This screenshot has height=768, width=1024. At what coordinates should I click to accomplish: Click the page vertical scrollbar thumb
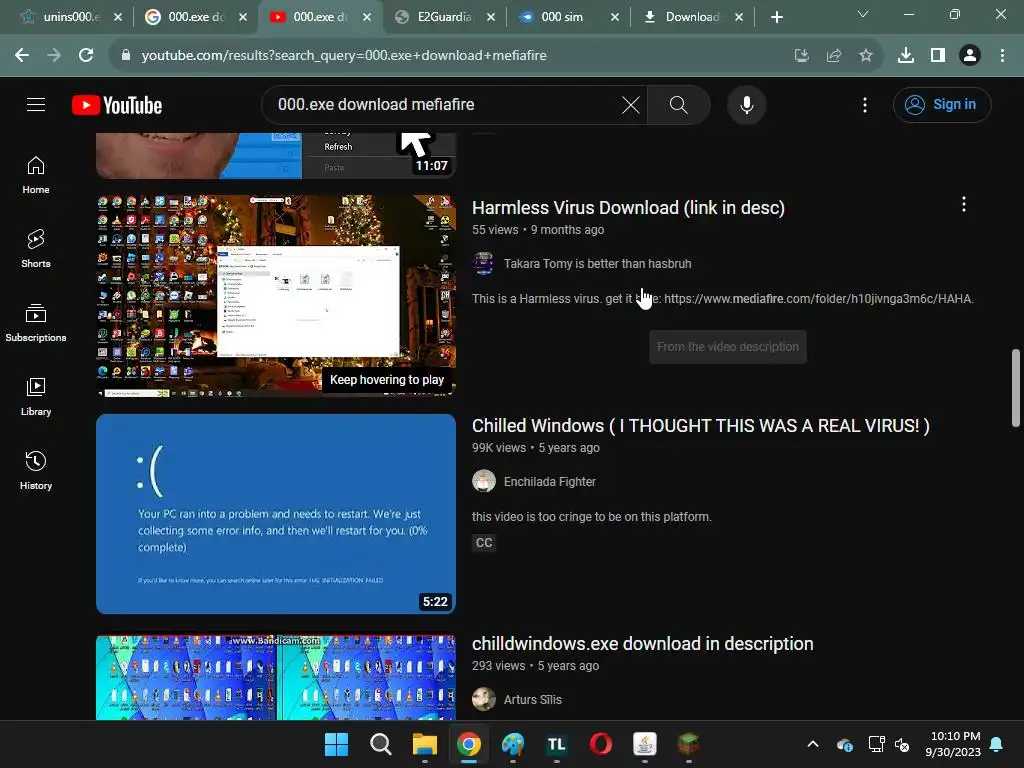(x=1016, y=388)
